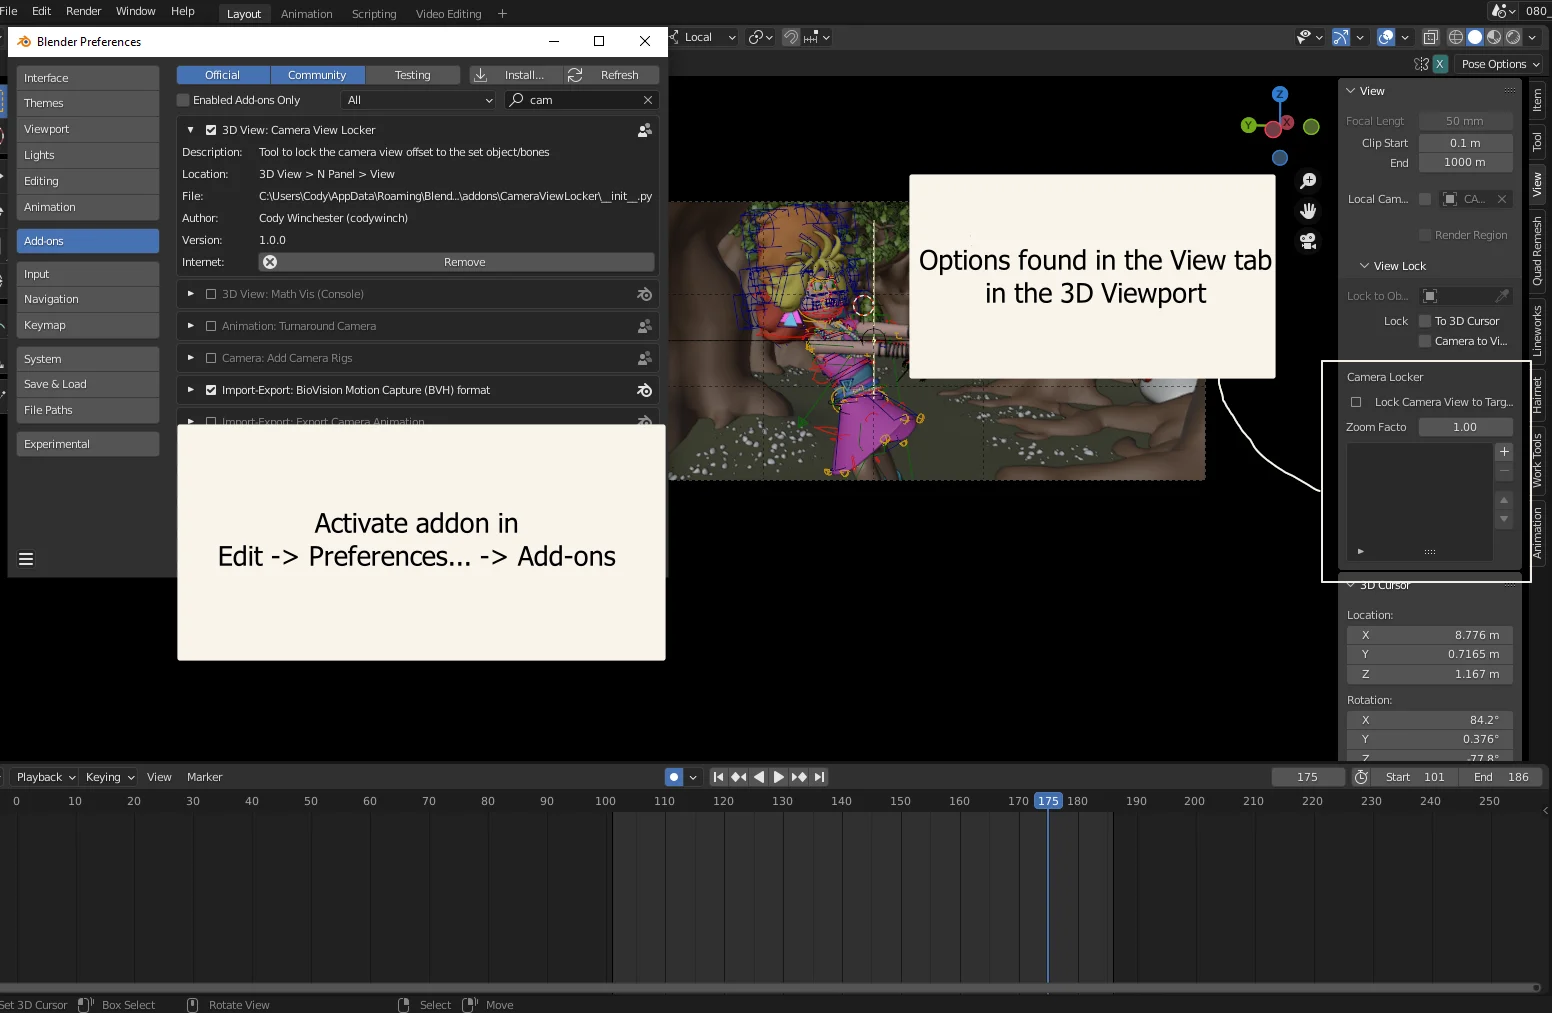
Task: Click the zoom magnifier viewport icon
Action: [x=1308, y=181]
